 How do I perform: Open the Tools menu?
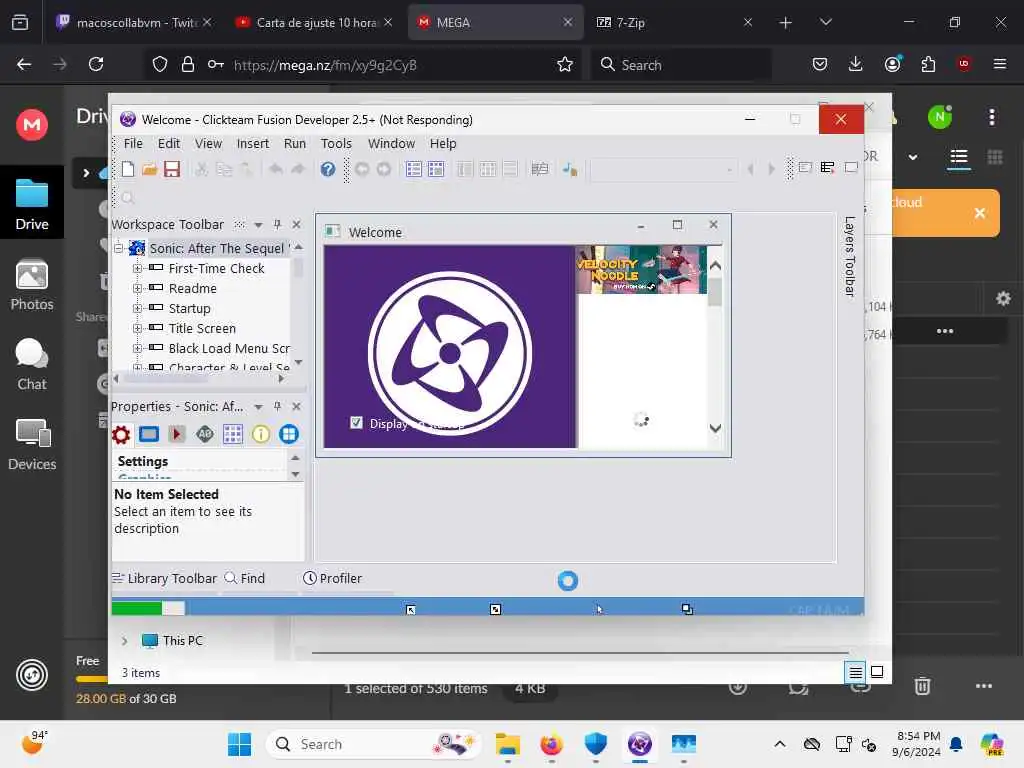coord(336,144)
